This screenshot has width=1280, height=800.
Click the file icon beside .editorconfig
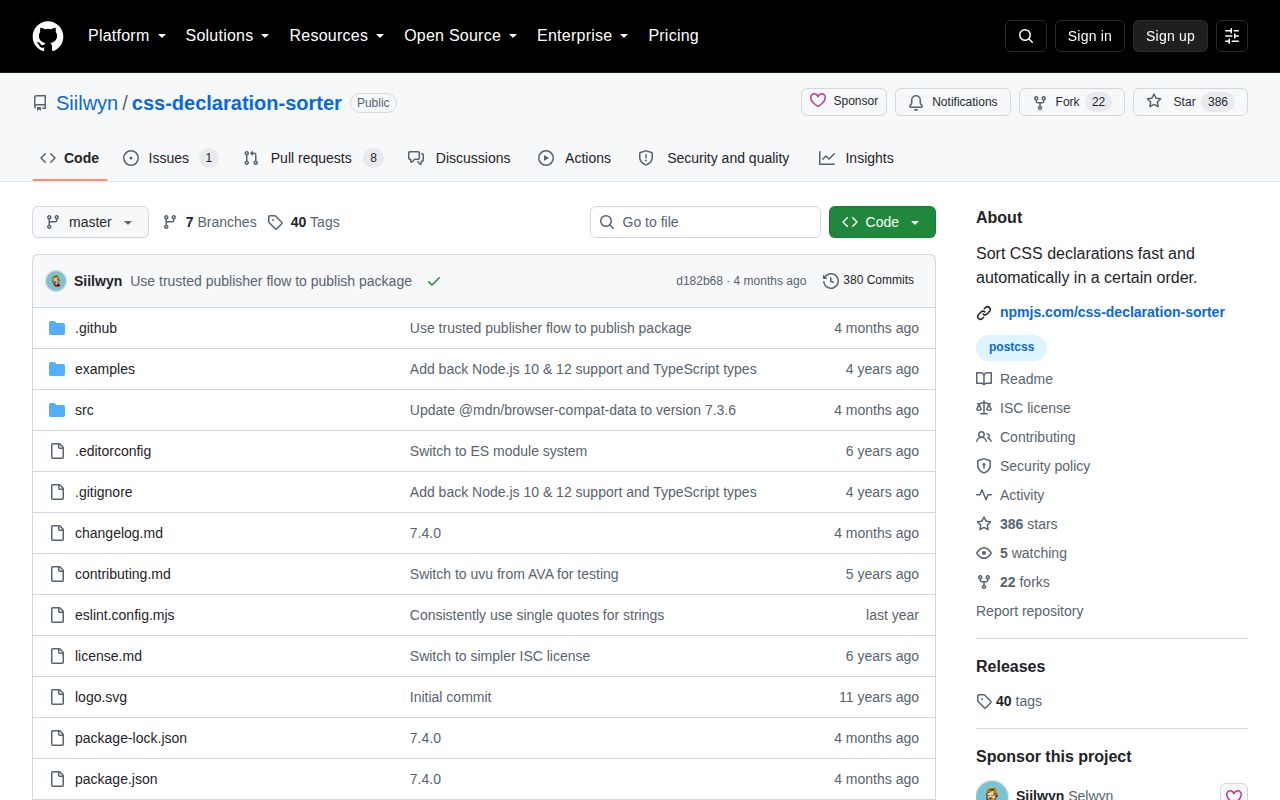(57, 451)
